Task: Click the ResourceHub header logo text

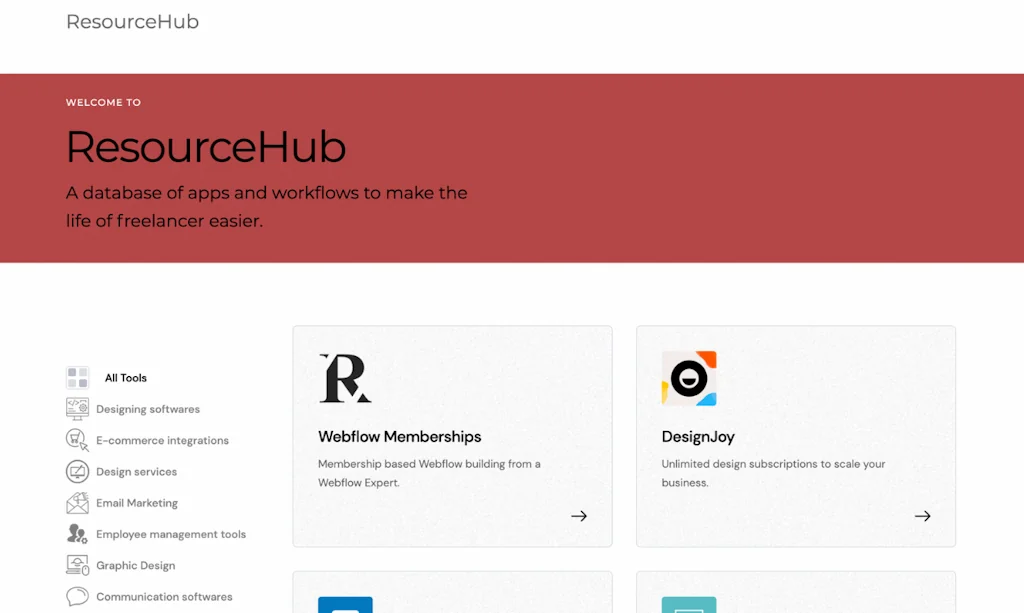Action: pos(132,21)
